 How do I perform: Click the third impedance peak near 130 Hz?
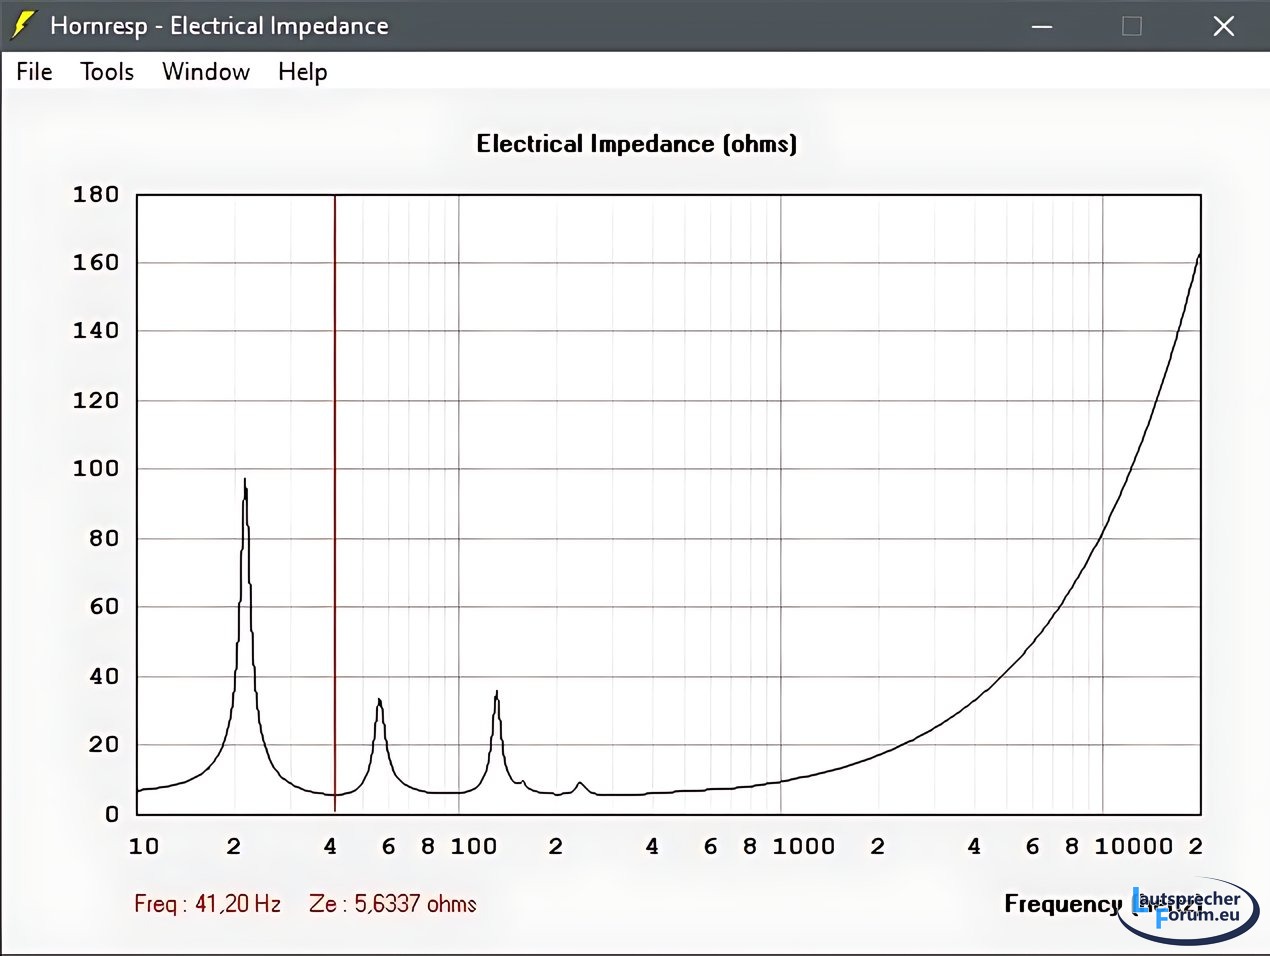coord(496,693)
